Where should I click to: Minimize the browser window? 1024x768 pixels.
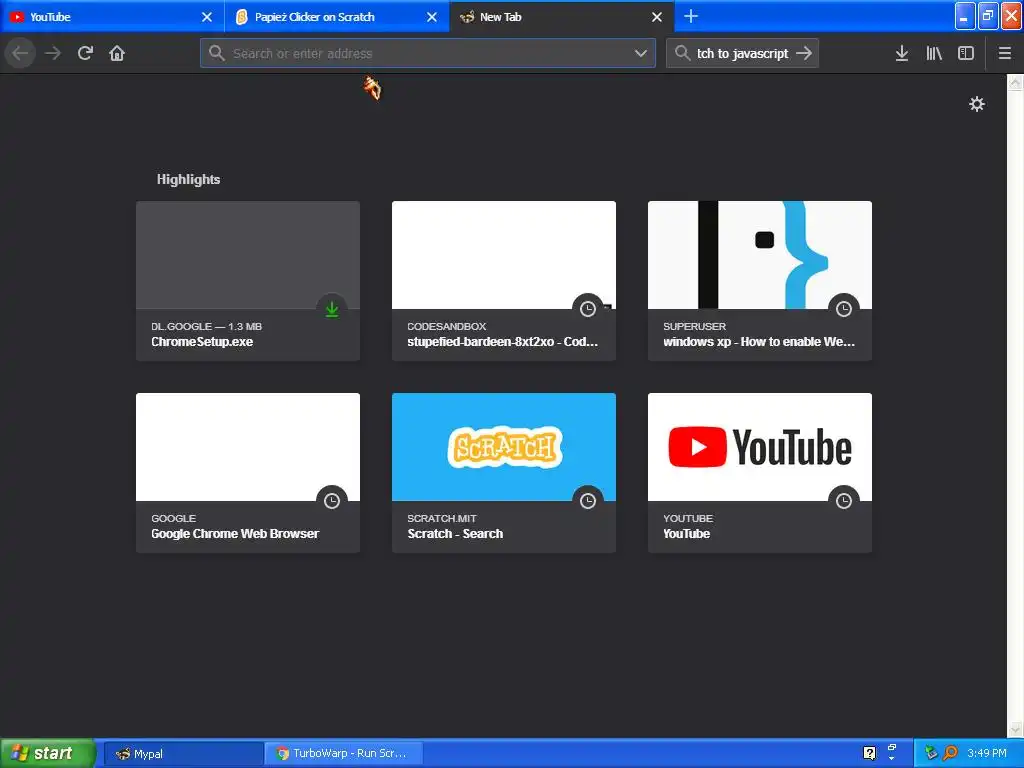(965, 16)
